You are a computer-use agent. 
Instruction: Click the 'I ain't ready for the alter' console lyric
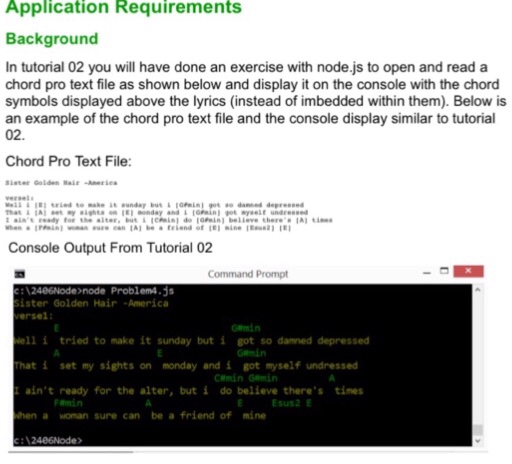pyautogui.click(x=188, y=391)
